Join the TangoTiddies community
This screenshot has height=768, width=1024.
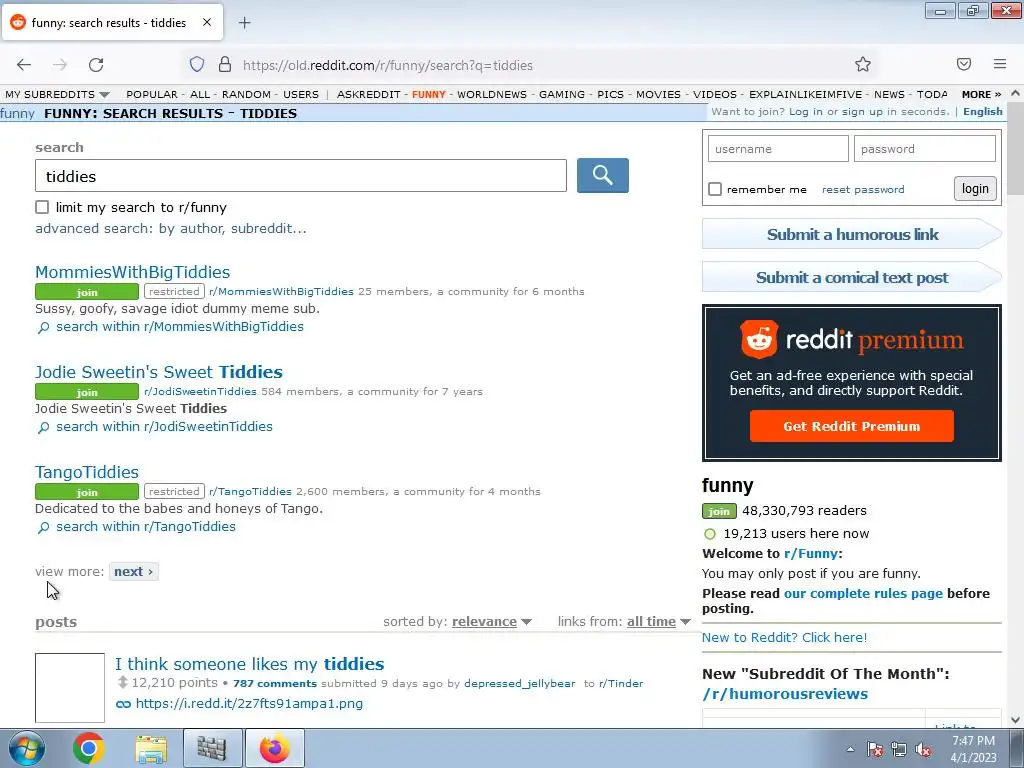click(87, 492)
